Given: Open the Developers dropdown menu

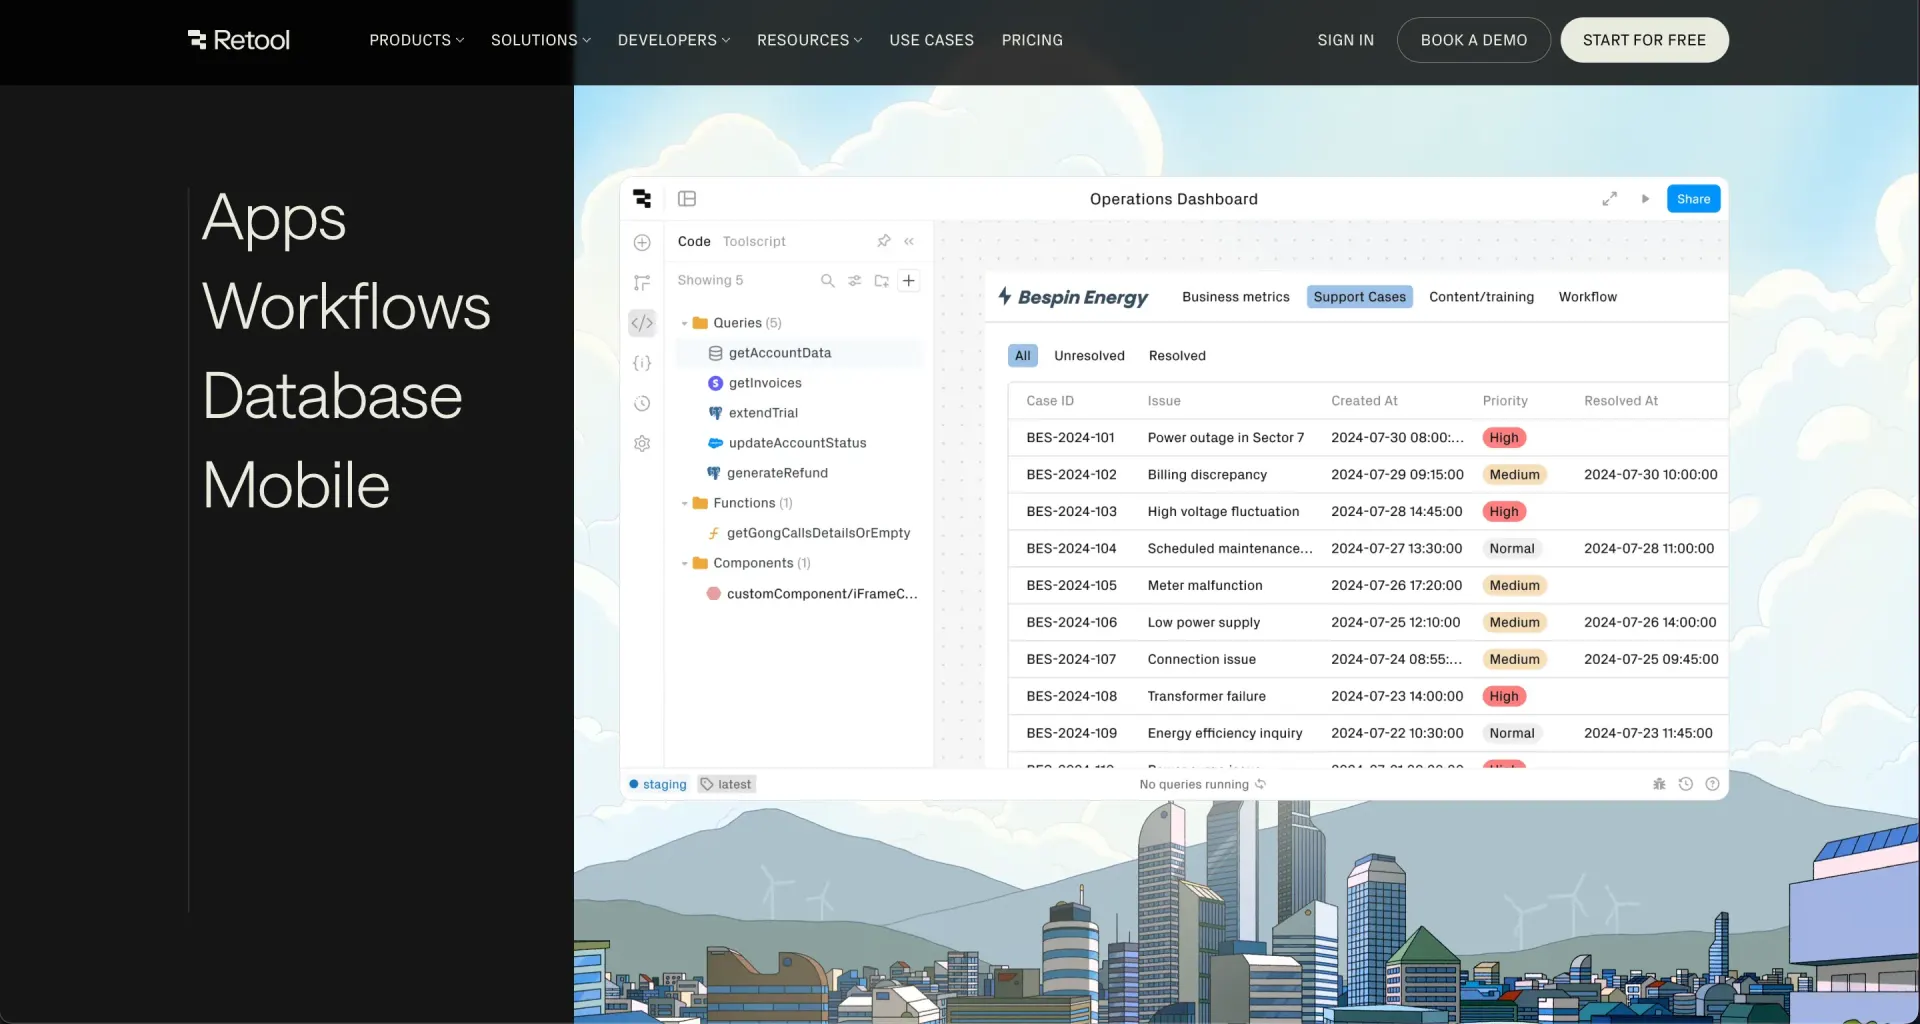Looking at the screenshot, I should 674,40.
